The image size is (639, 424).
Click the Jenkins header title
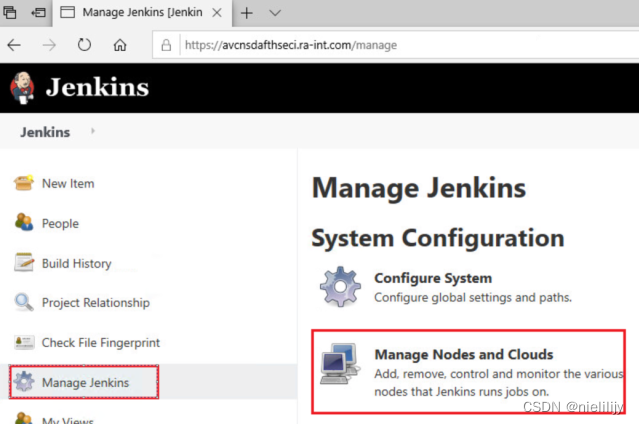[97, 87]
